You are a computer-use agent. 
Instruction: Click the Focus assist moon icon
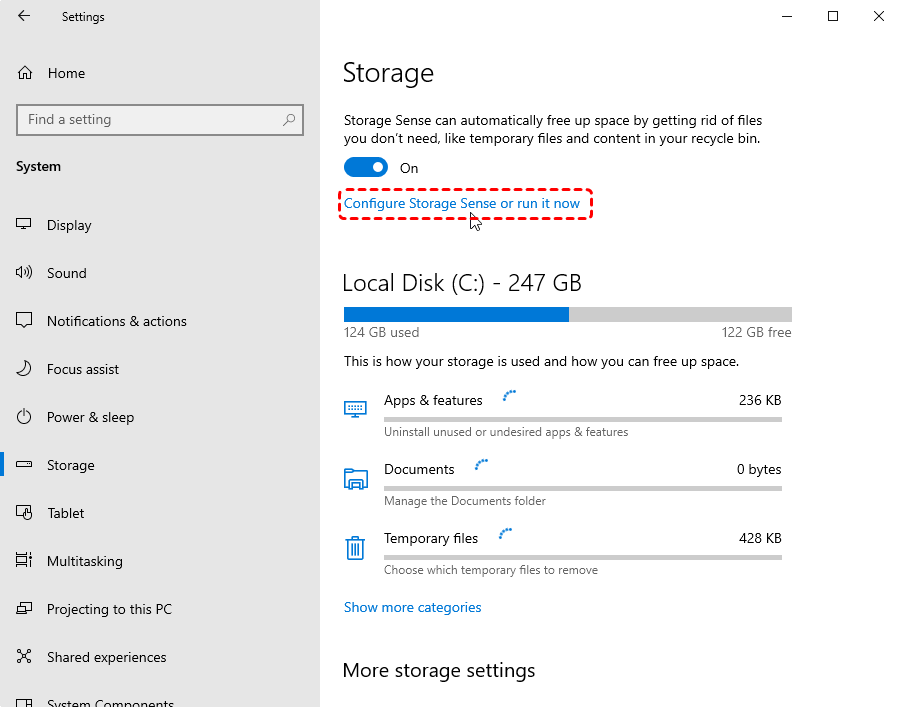coord(24,369)
